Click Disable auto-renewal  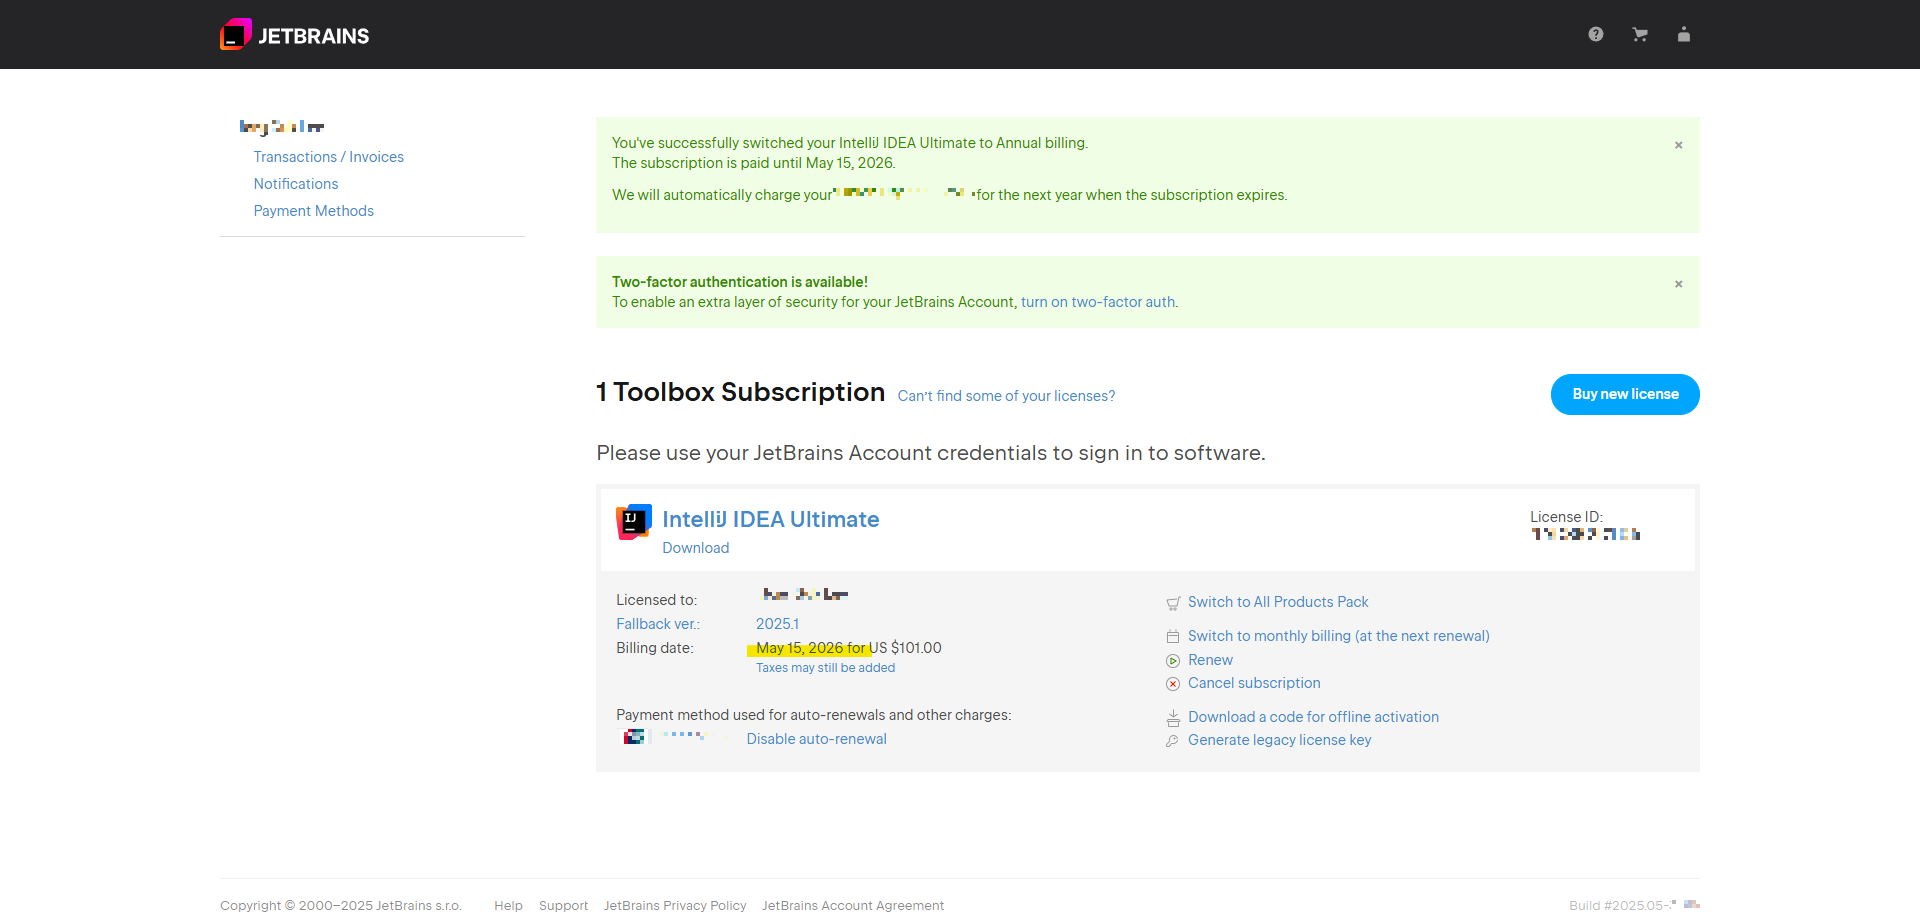pyautogui.click(x=817, y=739)
